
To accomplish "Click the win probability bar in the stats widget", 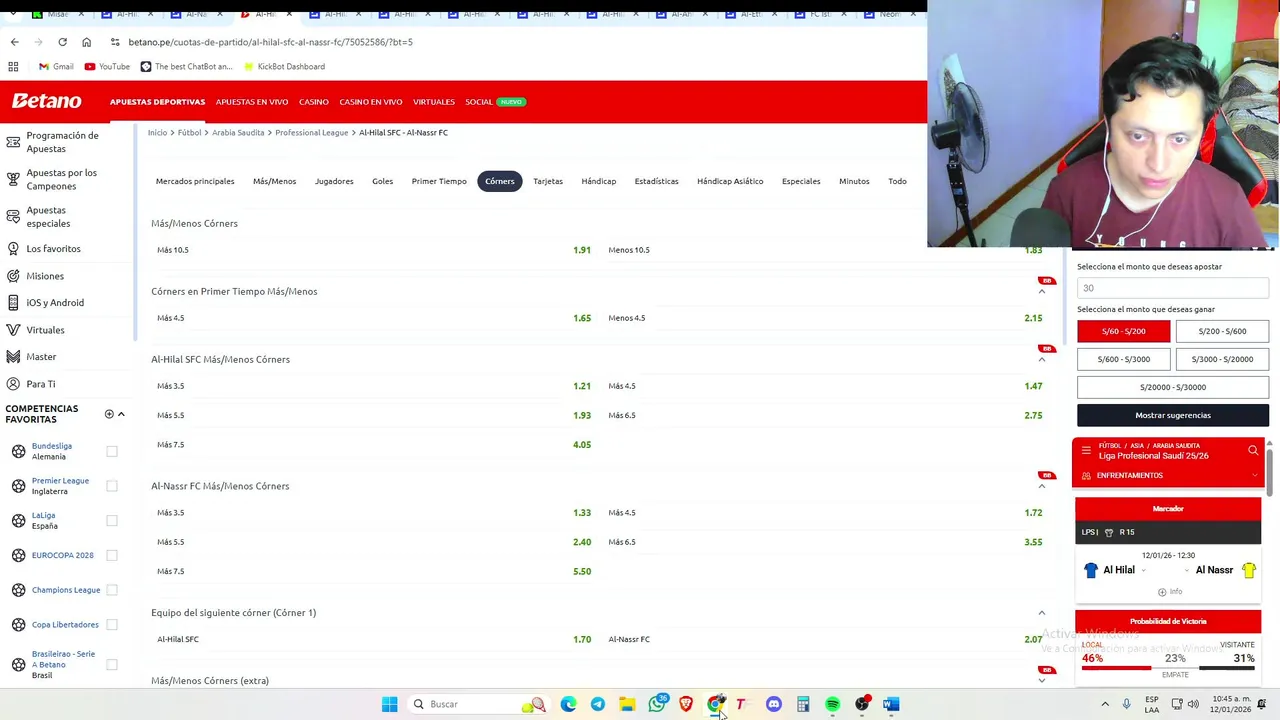I will 1168,668.
